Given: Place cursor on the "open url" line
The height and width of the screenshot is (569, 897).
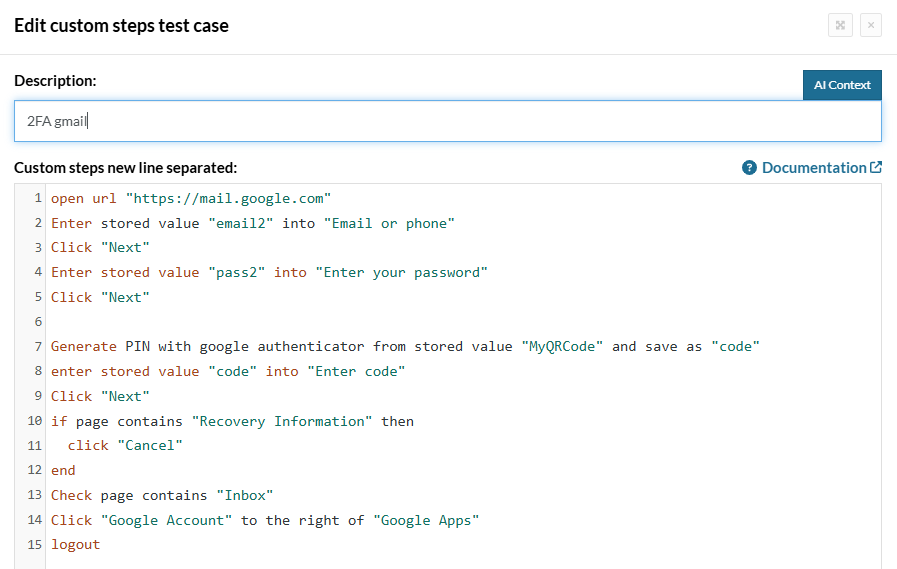Looking at the screenshot, I should 190,198.
